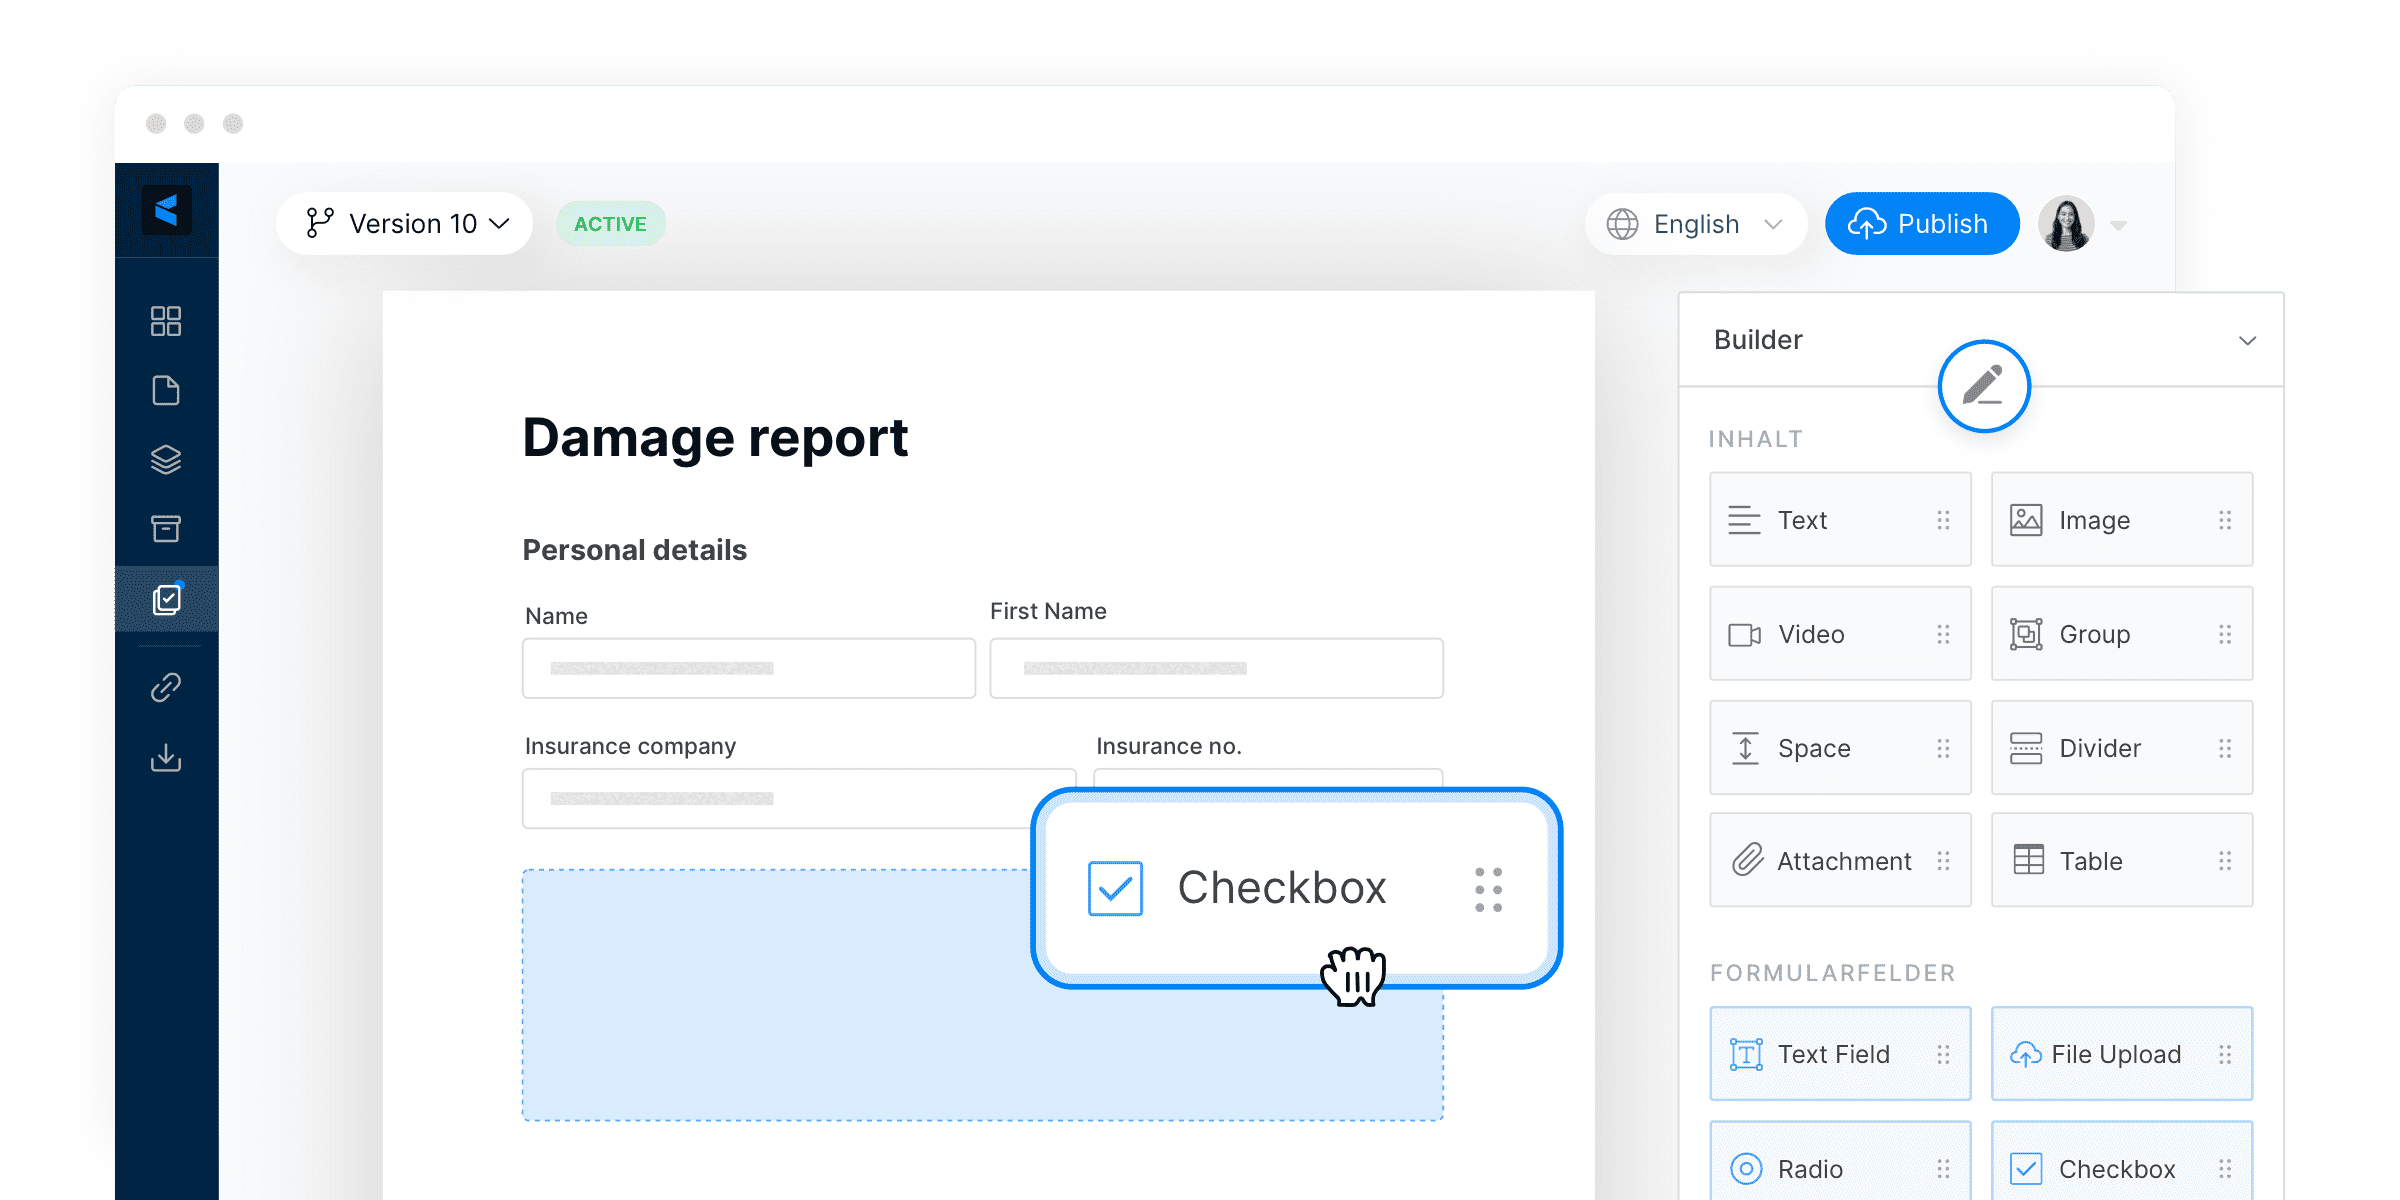Click the globe icon next to English
Screen dimensions: 2400x1200
coord(1622,224)
